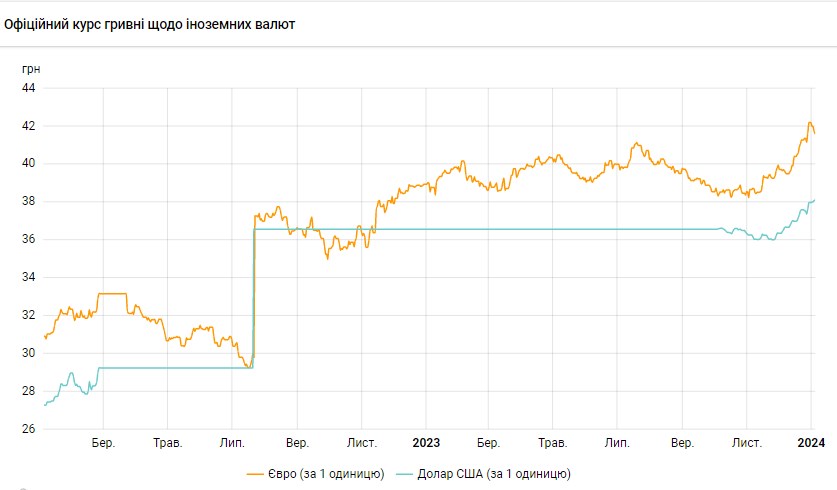The height and width of the screenshot is (490, 837).
Task: Click the dollar line end point near 2024
Action: coord(814,200)
